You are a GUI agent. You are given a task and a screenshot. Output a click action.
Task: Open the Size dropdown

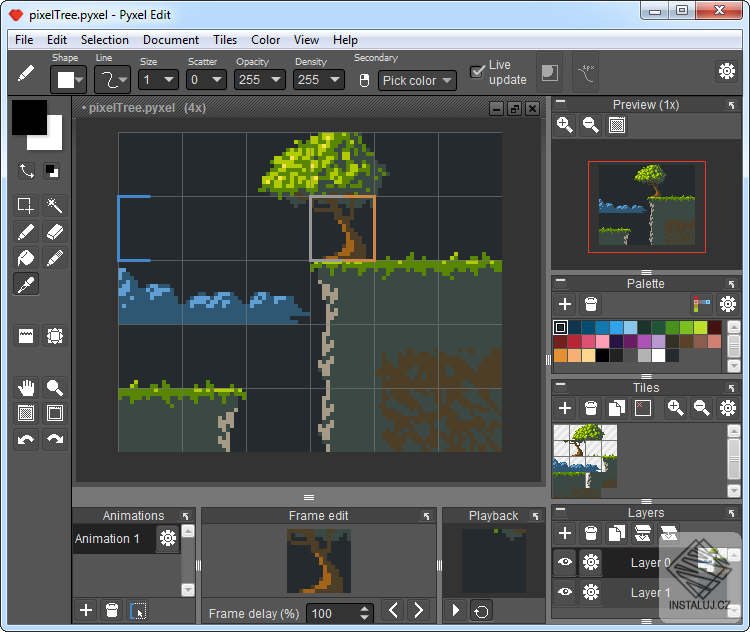[159, 80]
